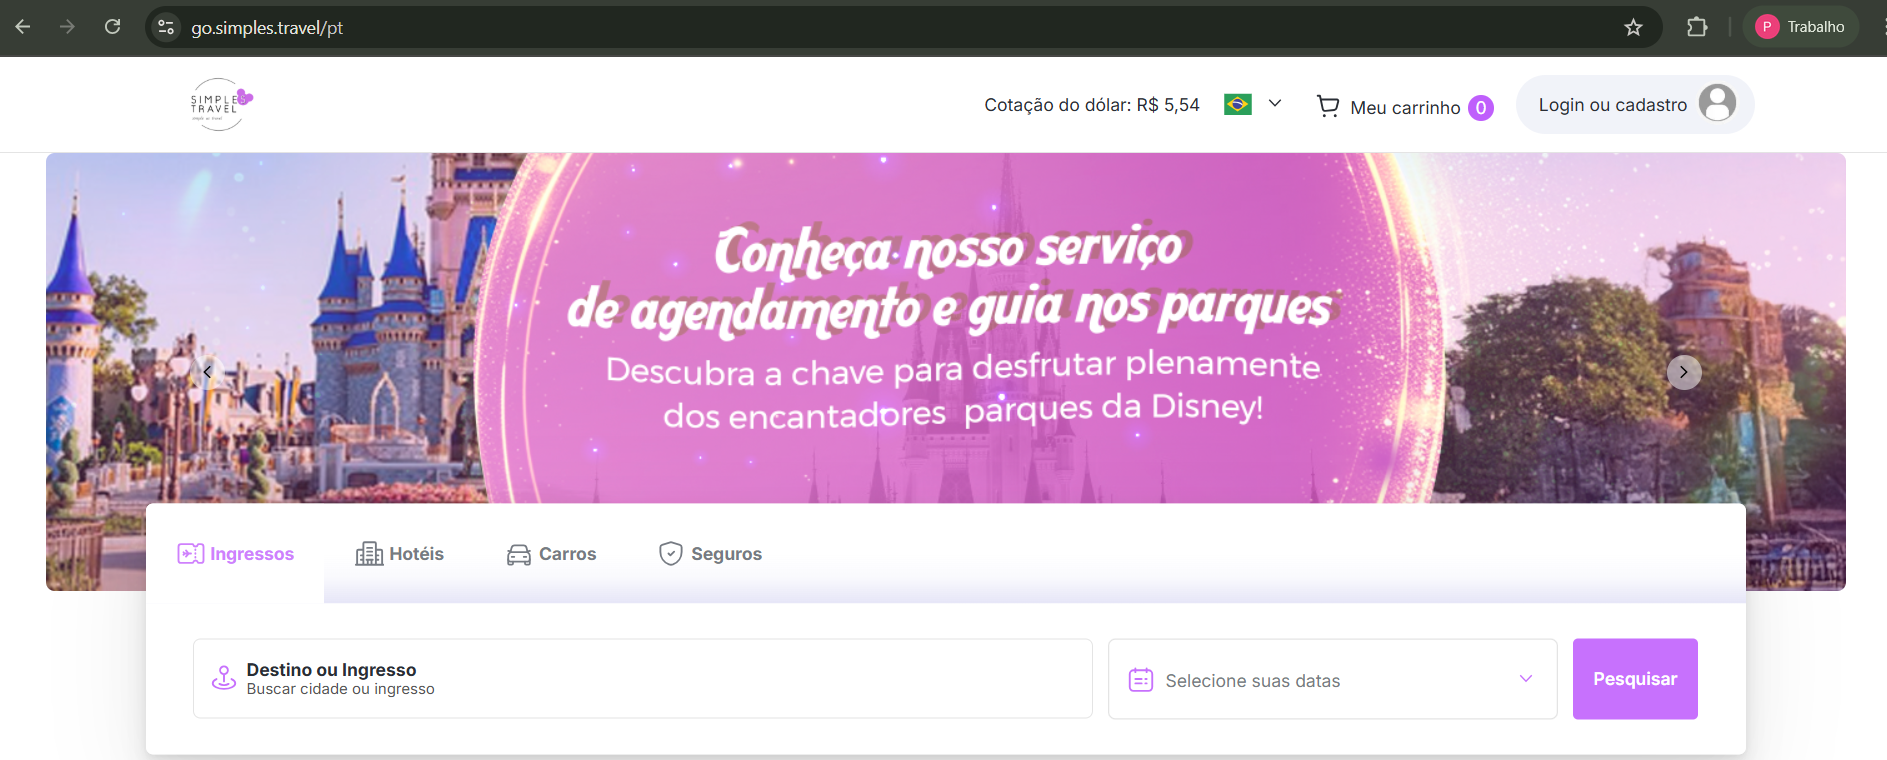
Task: Open the Simple Travel logo homepage
Action: click(221, 104)
